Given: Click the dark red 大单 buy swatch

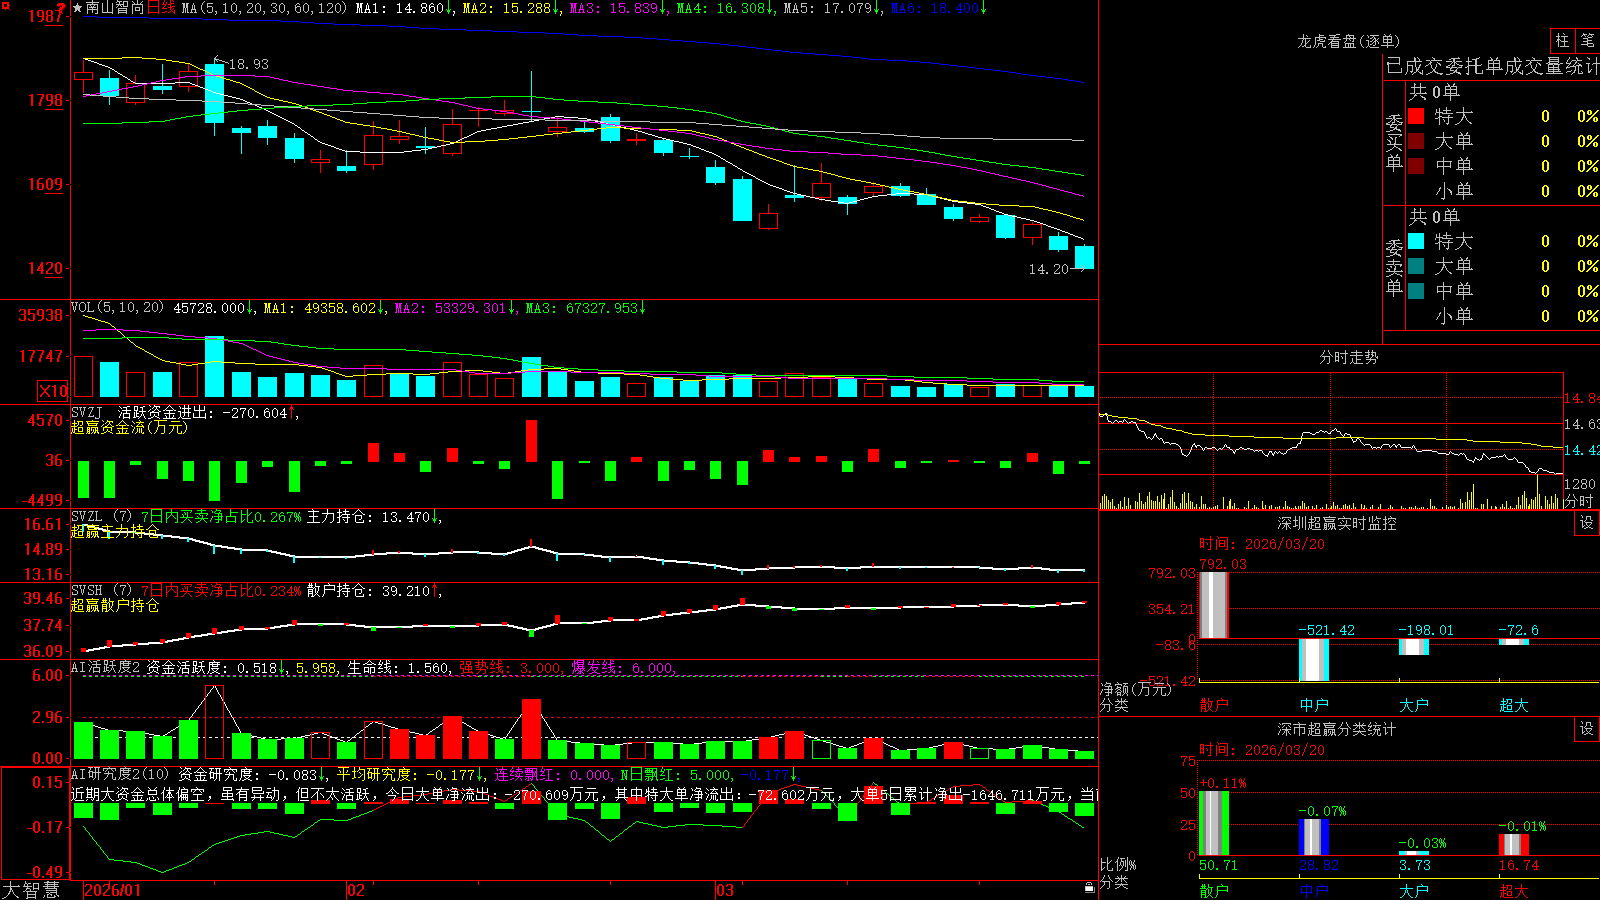Looking at the screenshot, I should (x=1416, y=141).
